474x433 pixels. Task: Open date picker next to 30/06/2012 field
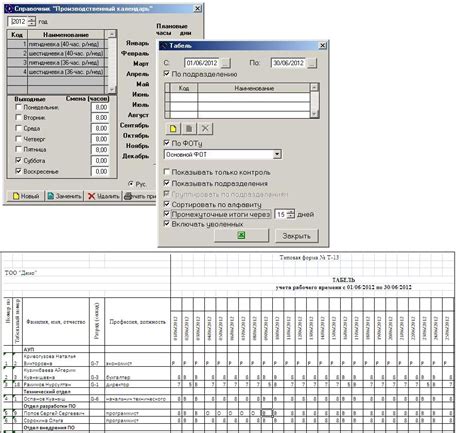(312, 63)
